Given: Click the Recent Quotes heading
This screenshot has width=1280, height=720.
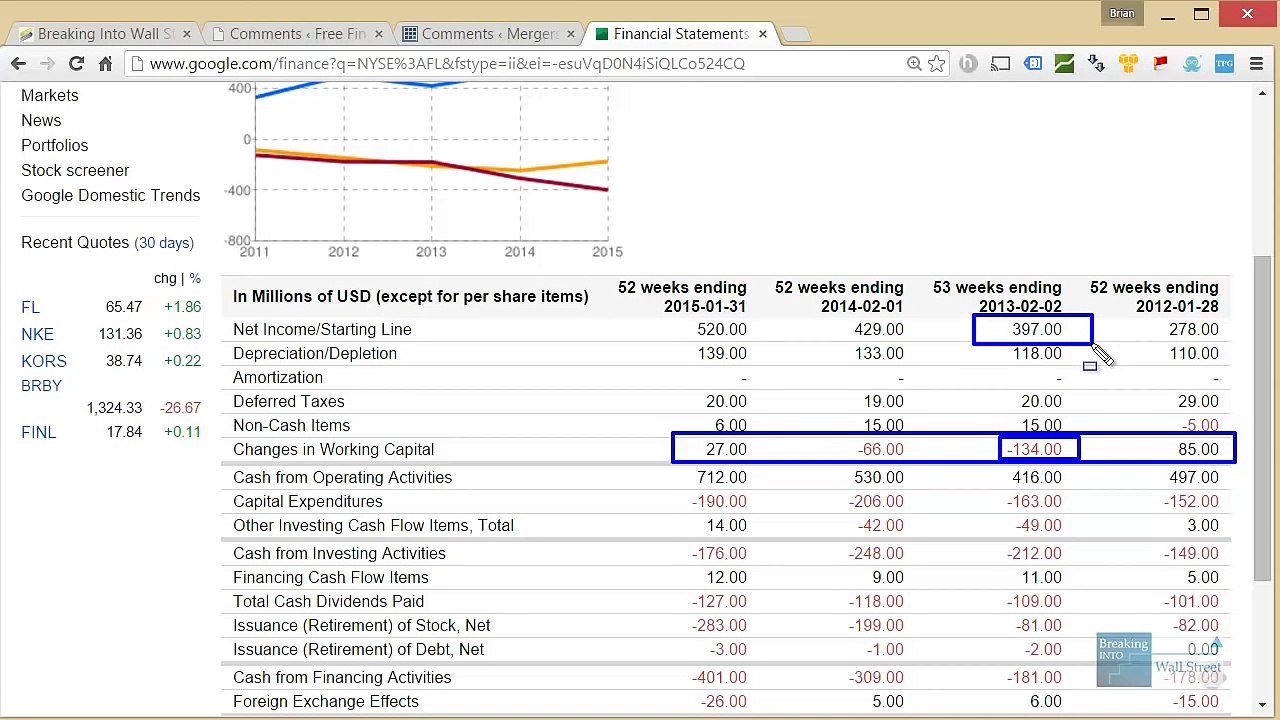Looking at the screenshot, I should (x=75, y=242).
